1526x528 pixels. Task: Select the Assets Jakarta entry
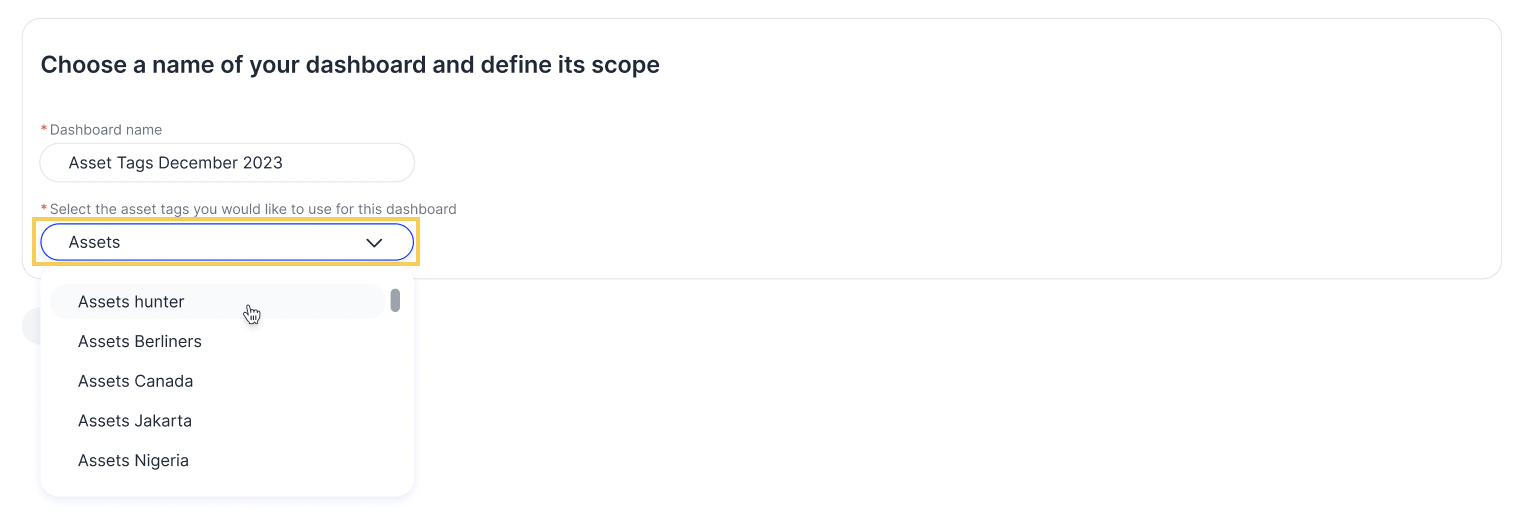217,421
